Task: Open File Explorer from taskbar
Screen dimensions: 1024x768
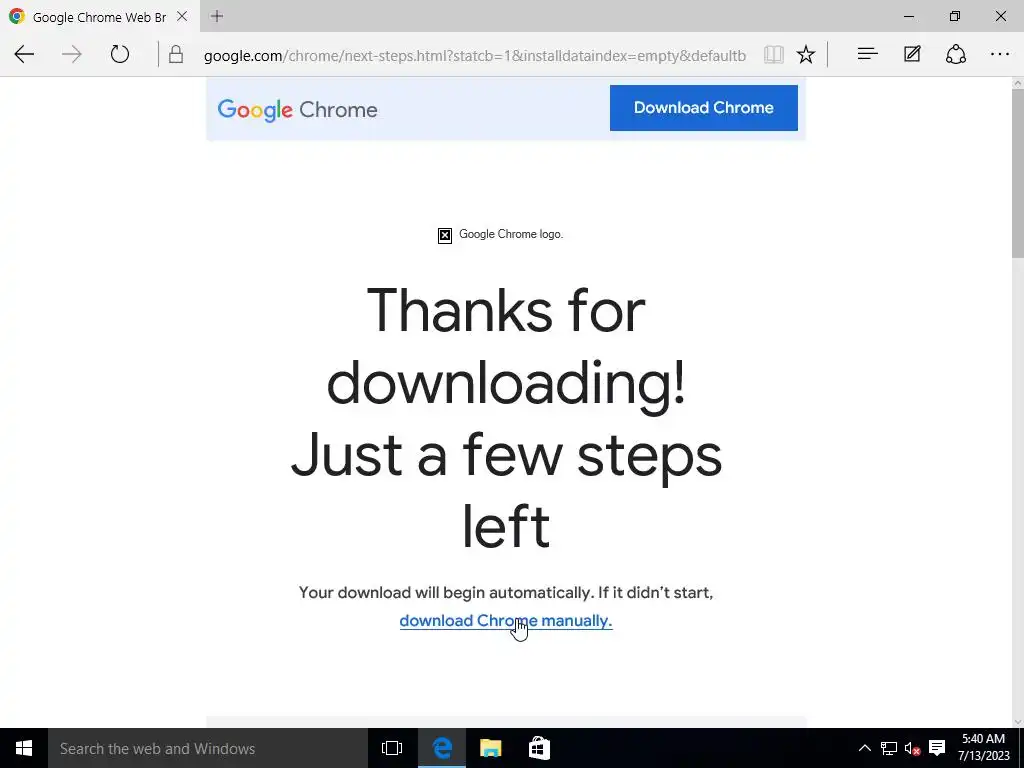Action: tap(490, 748)
